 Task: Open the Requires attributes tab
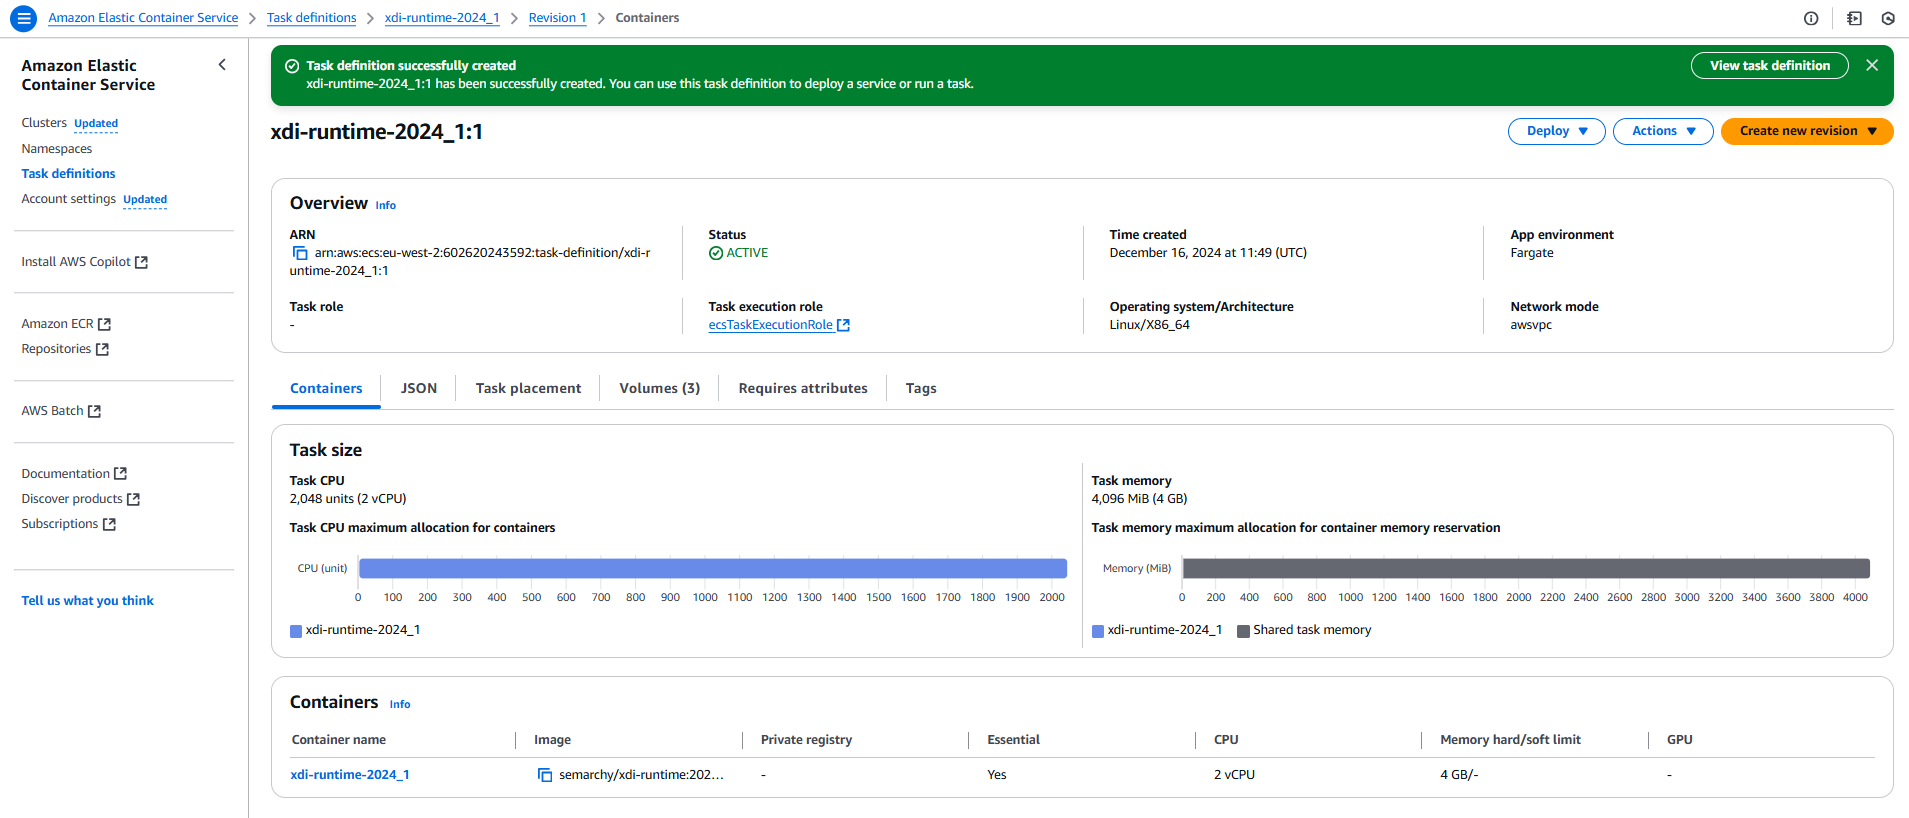803,388
